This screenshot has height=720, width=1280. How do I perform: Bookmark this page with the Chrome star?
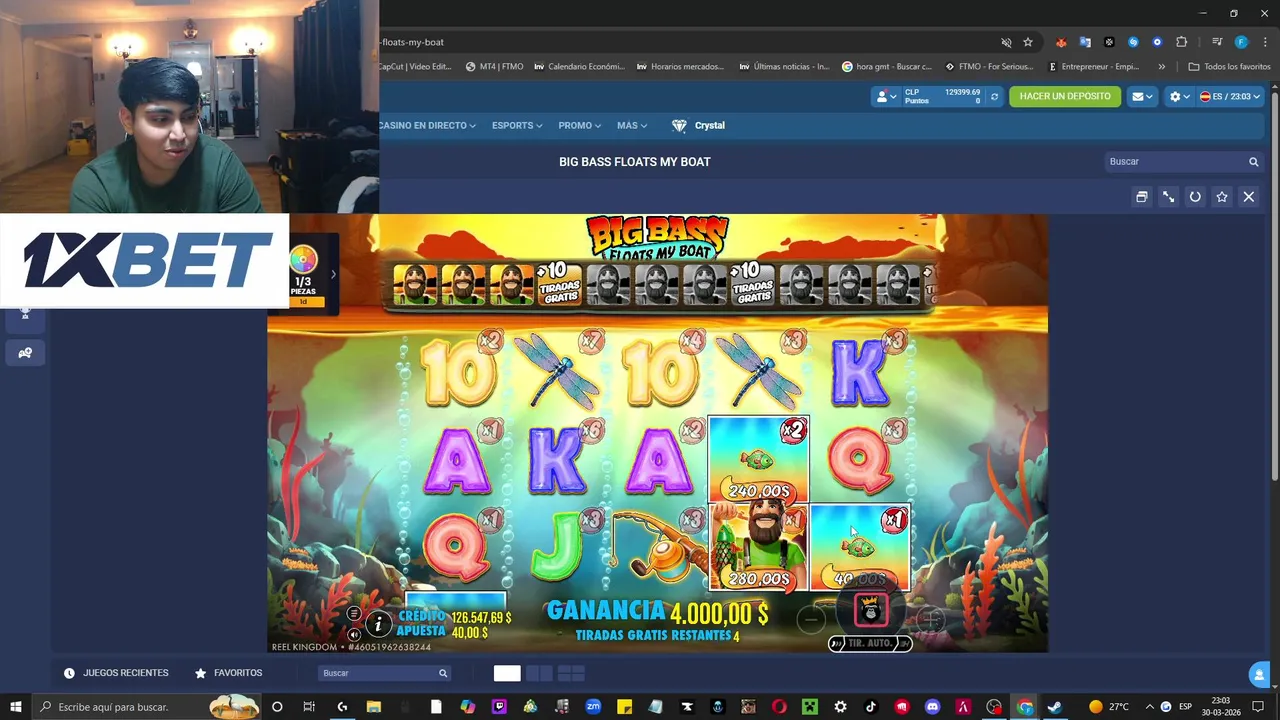tap(1028, 42)
